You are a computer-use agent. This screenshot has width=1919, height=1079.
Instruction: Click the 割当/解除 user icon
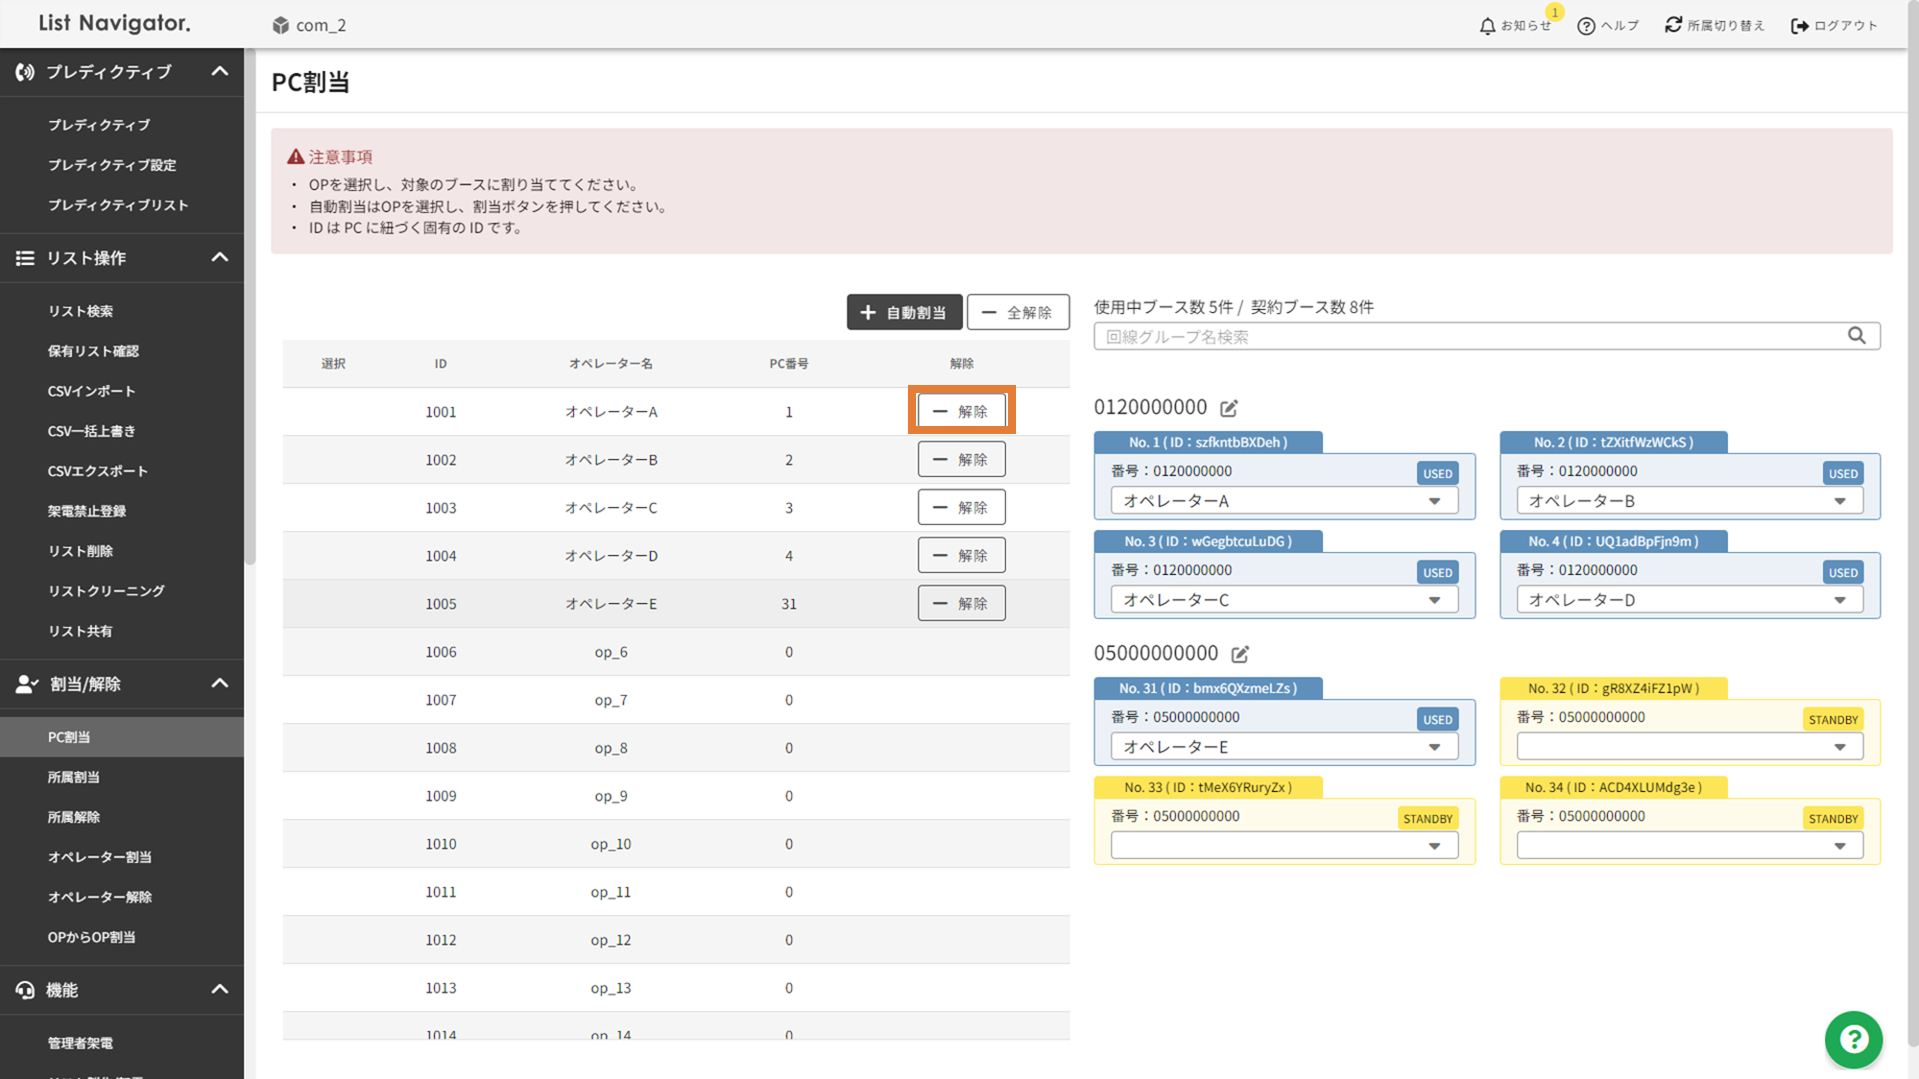[x=26, y=684]
